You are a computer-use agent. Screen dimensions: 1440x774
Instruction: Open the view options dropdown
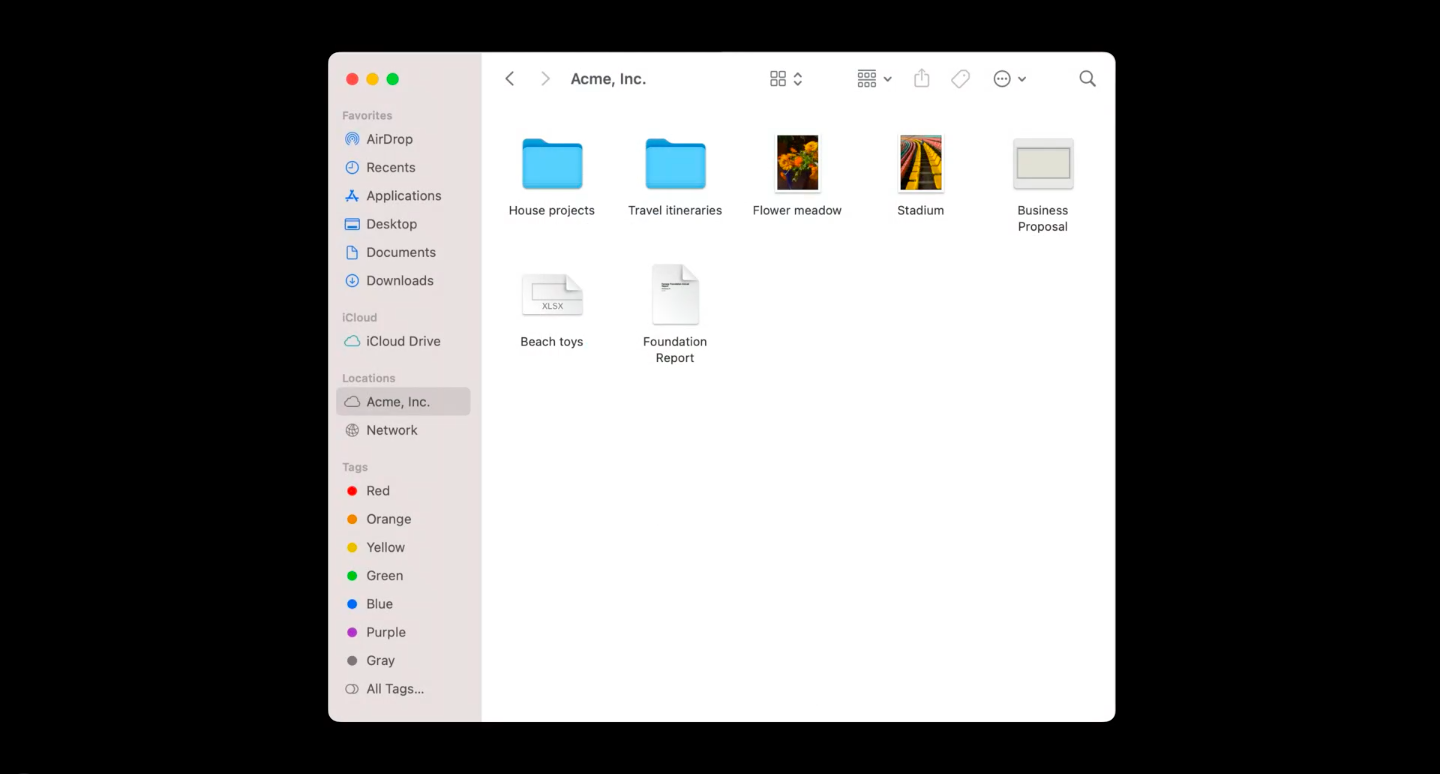[x=785, y=78]
